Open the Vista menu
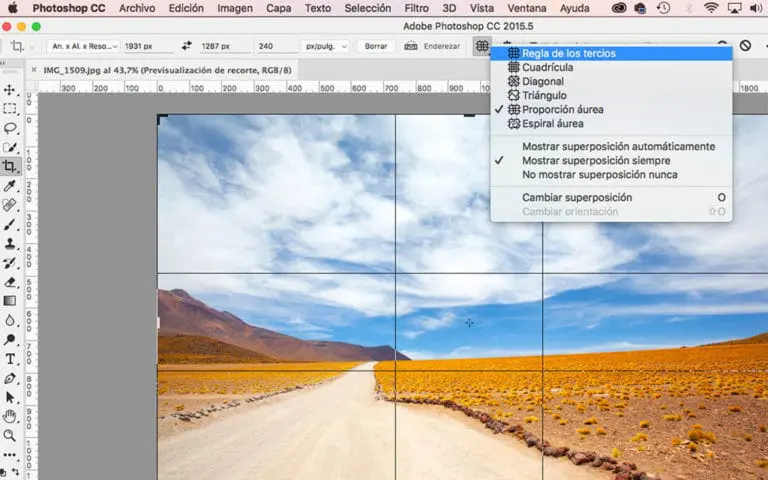 coord(482,8)
